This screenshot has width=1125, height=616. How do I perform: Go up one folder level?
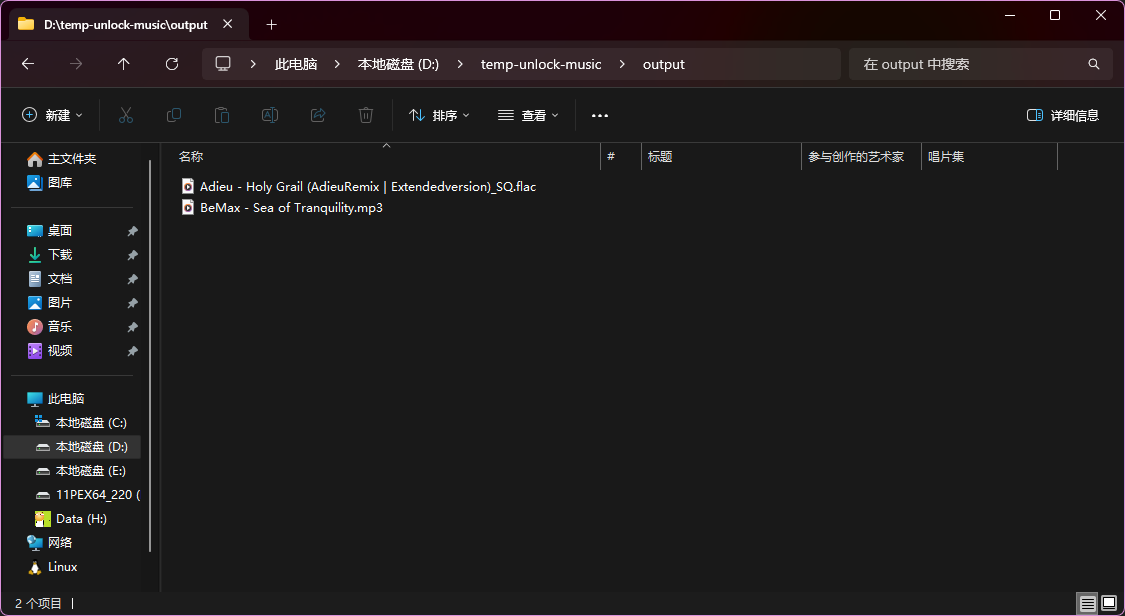coord(124,64)
